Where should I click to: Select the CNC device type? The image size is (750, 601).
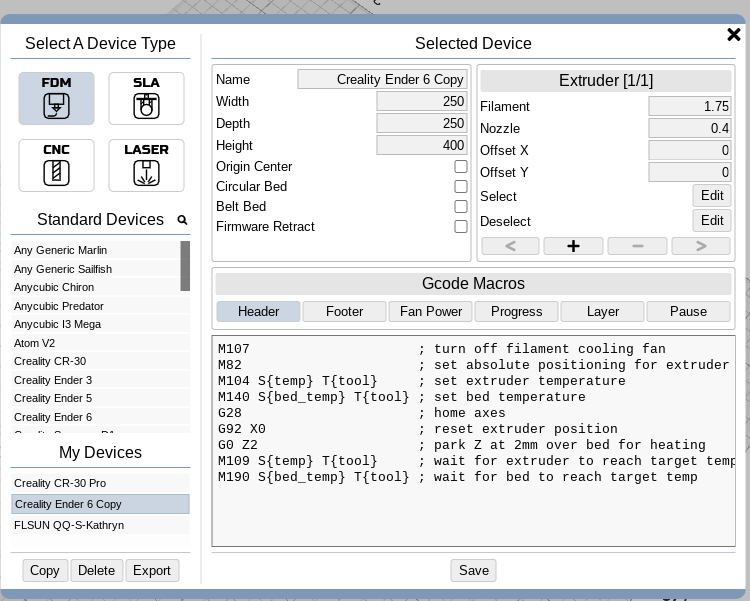coord(56,166)
